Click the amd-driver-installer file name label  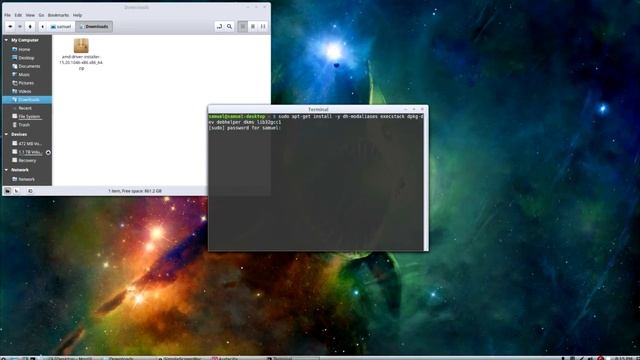coord(81,62)
